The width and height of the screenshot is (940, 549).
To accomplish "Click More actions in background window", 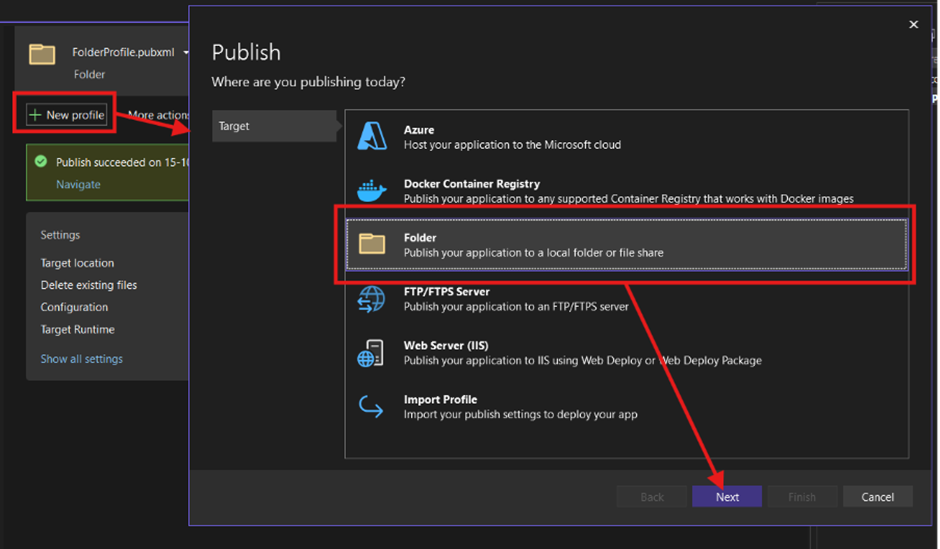I will [x=158, y=114].
